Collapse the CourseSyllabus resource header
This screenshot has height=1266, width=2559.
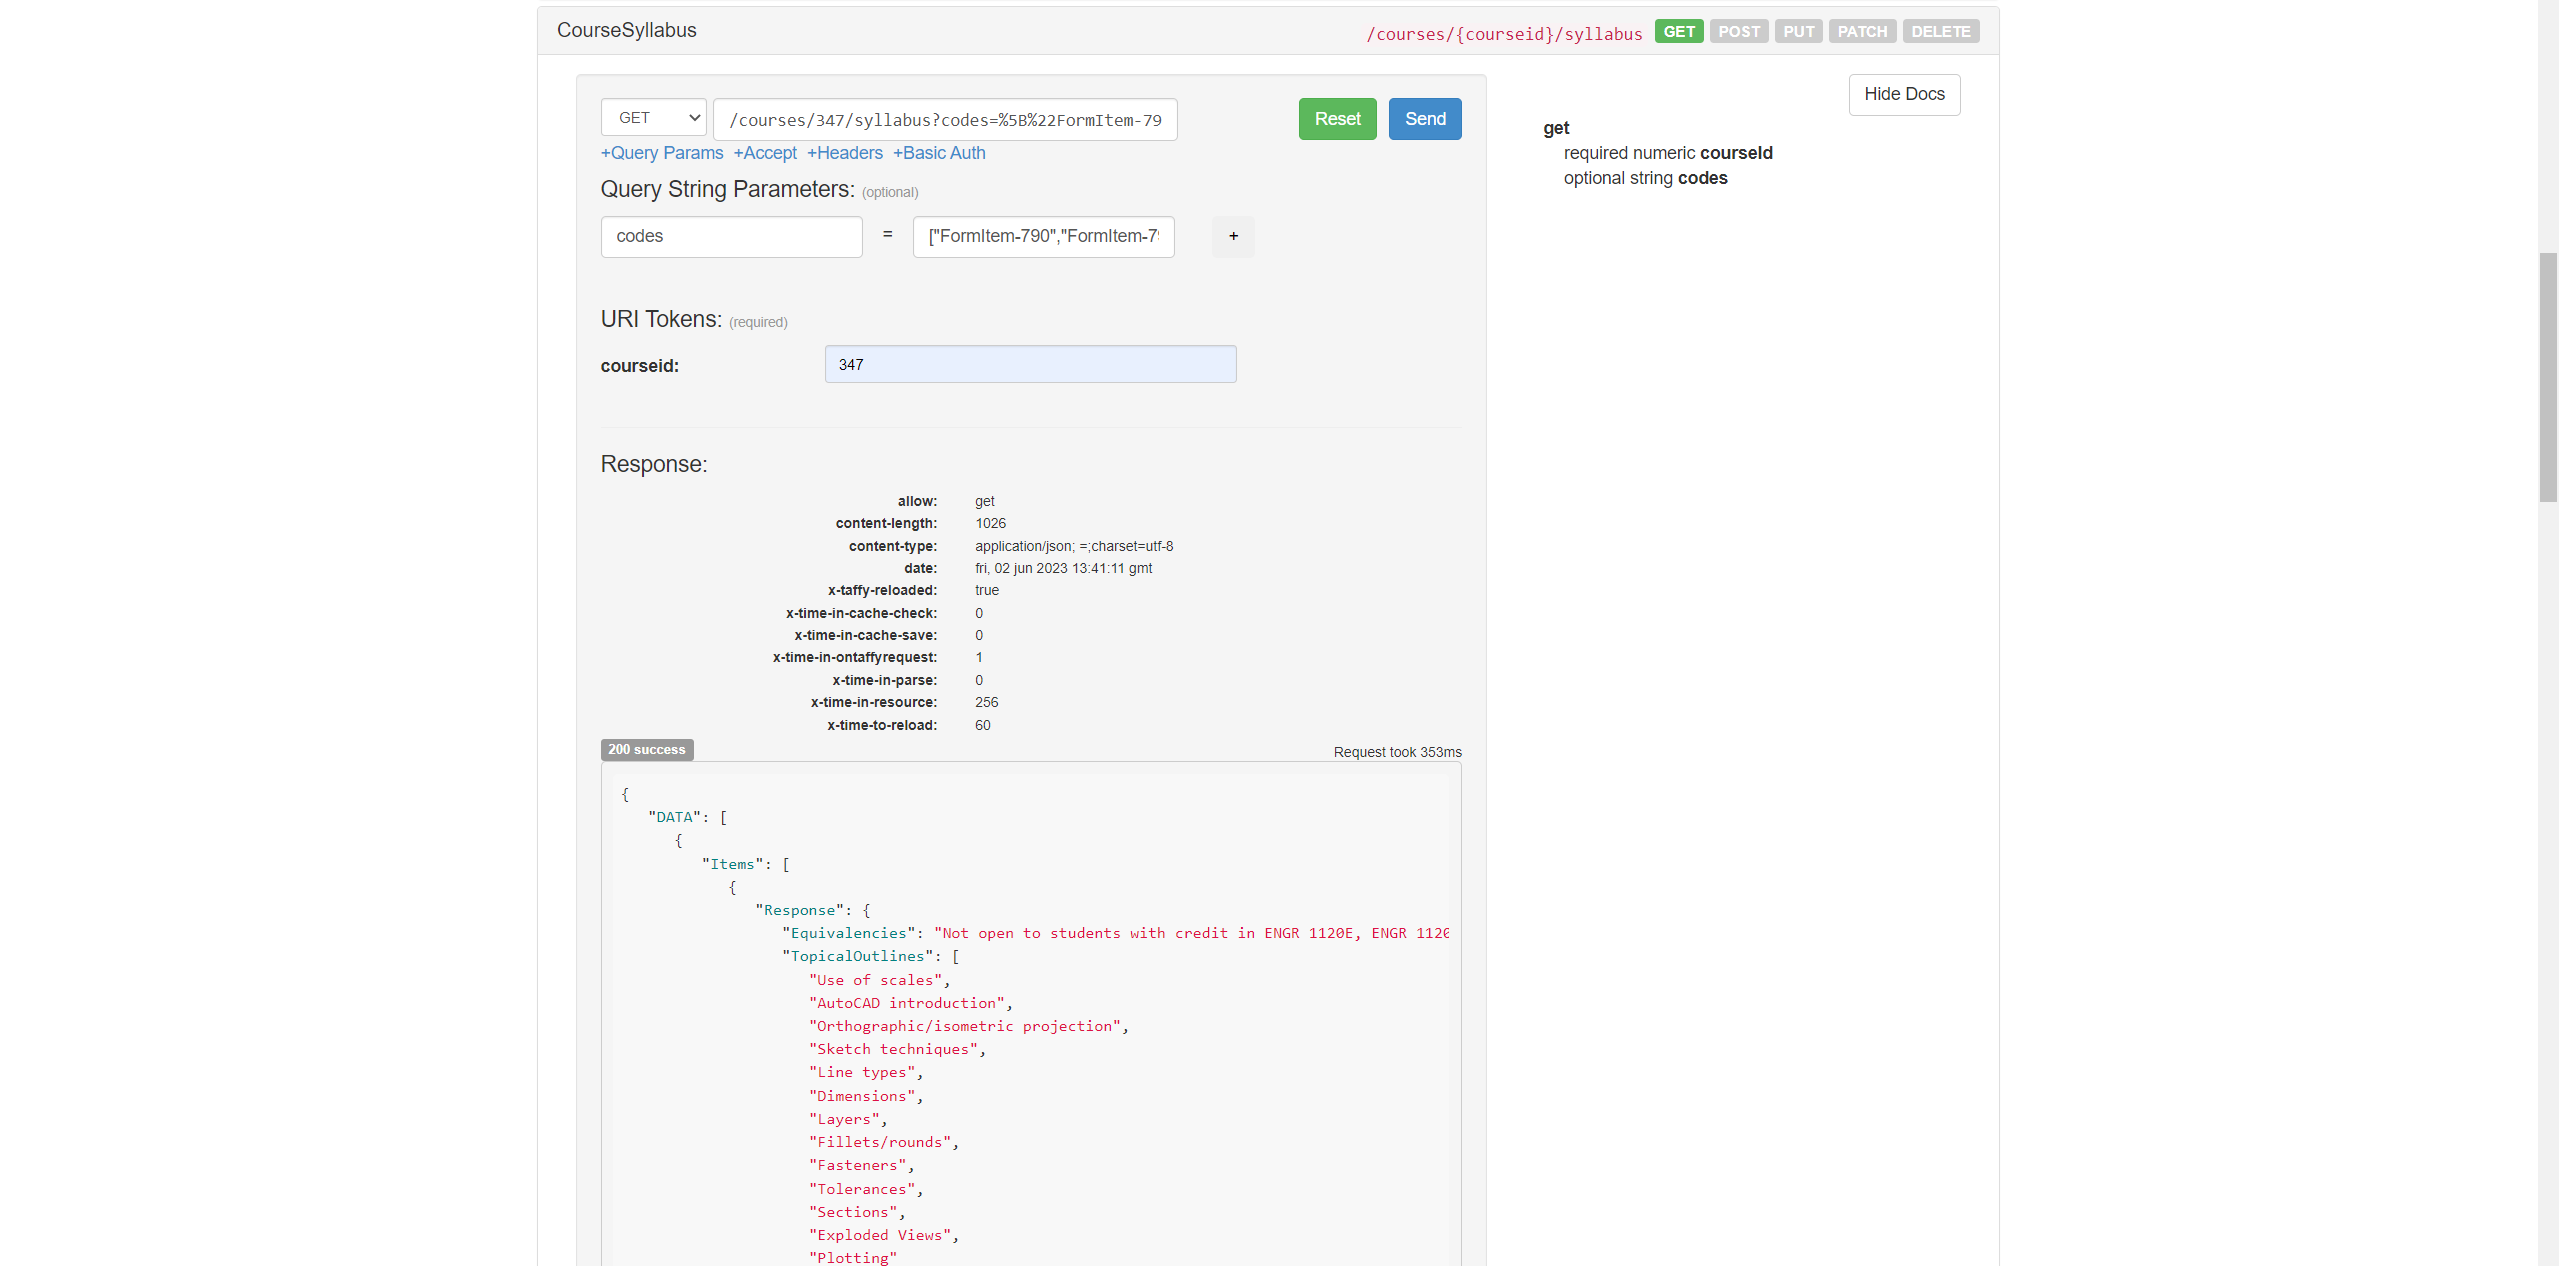(x=626, y=31)
